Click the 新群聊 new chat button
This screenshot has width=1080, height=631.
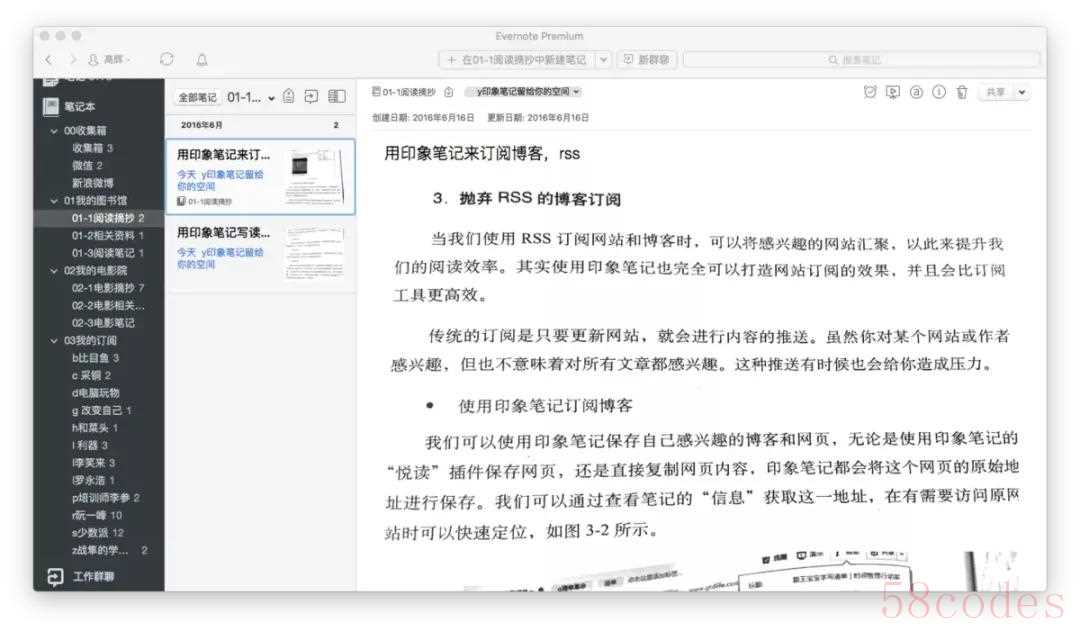[x=647, y=60]
